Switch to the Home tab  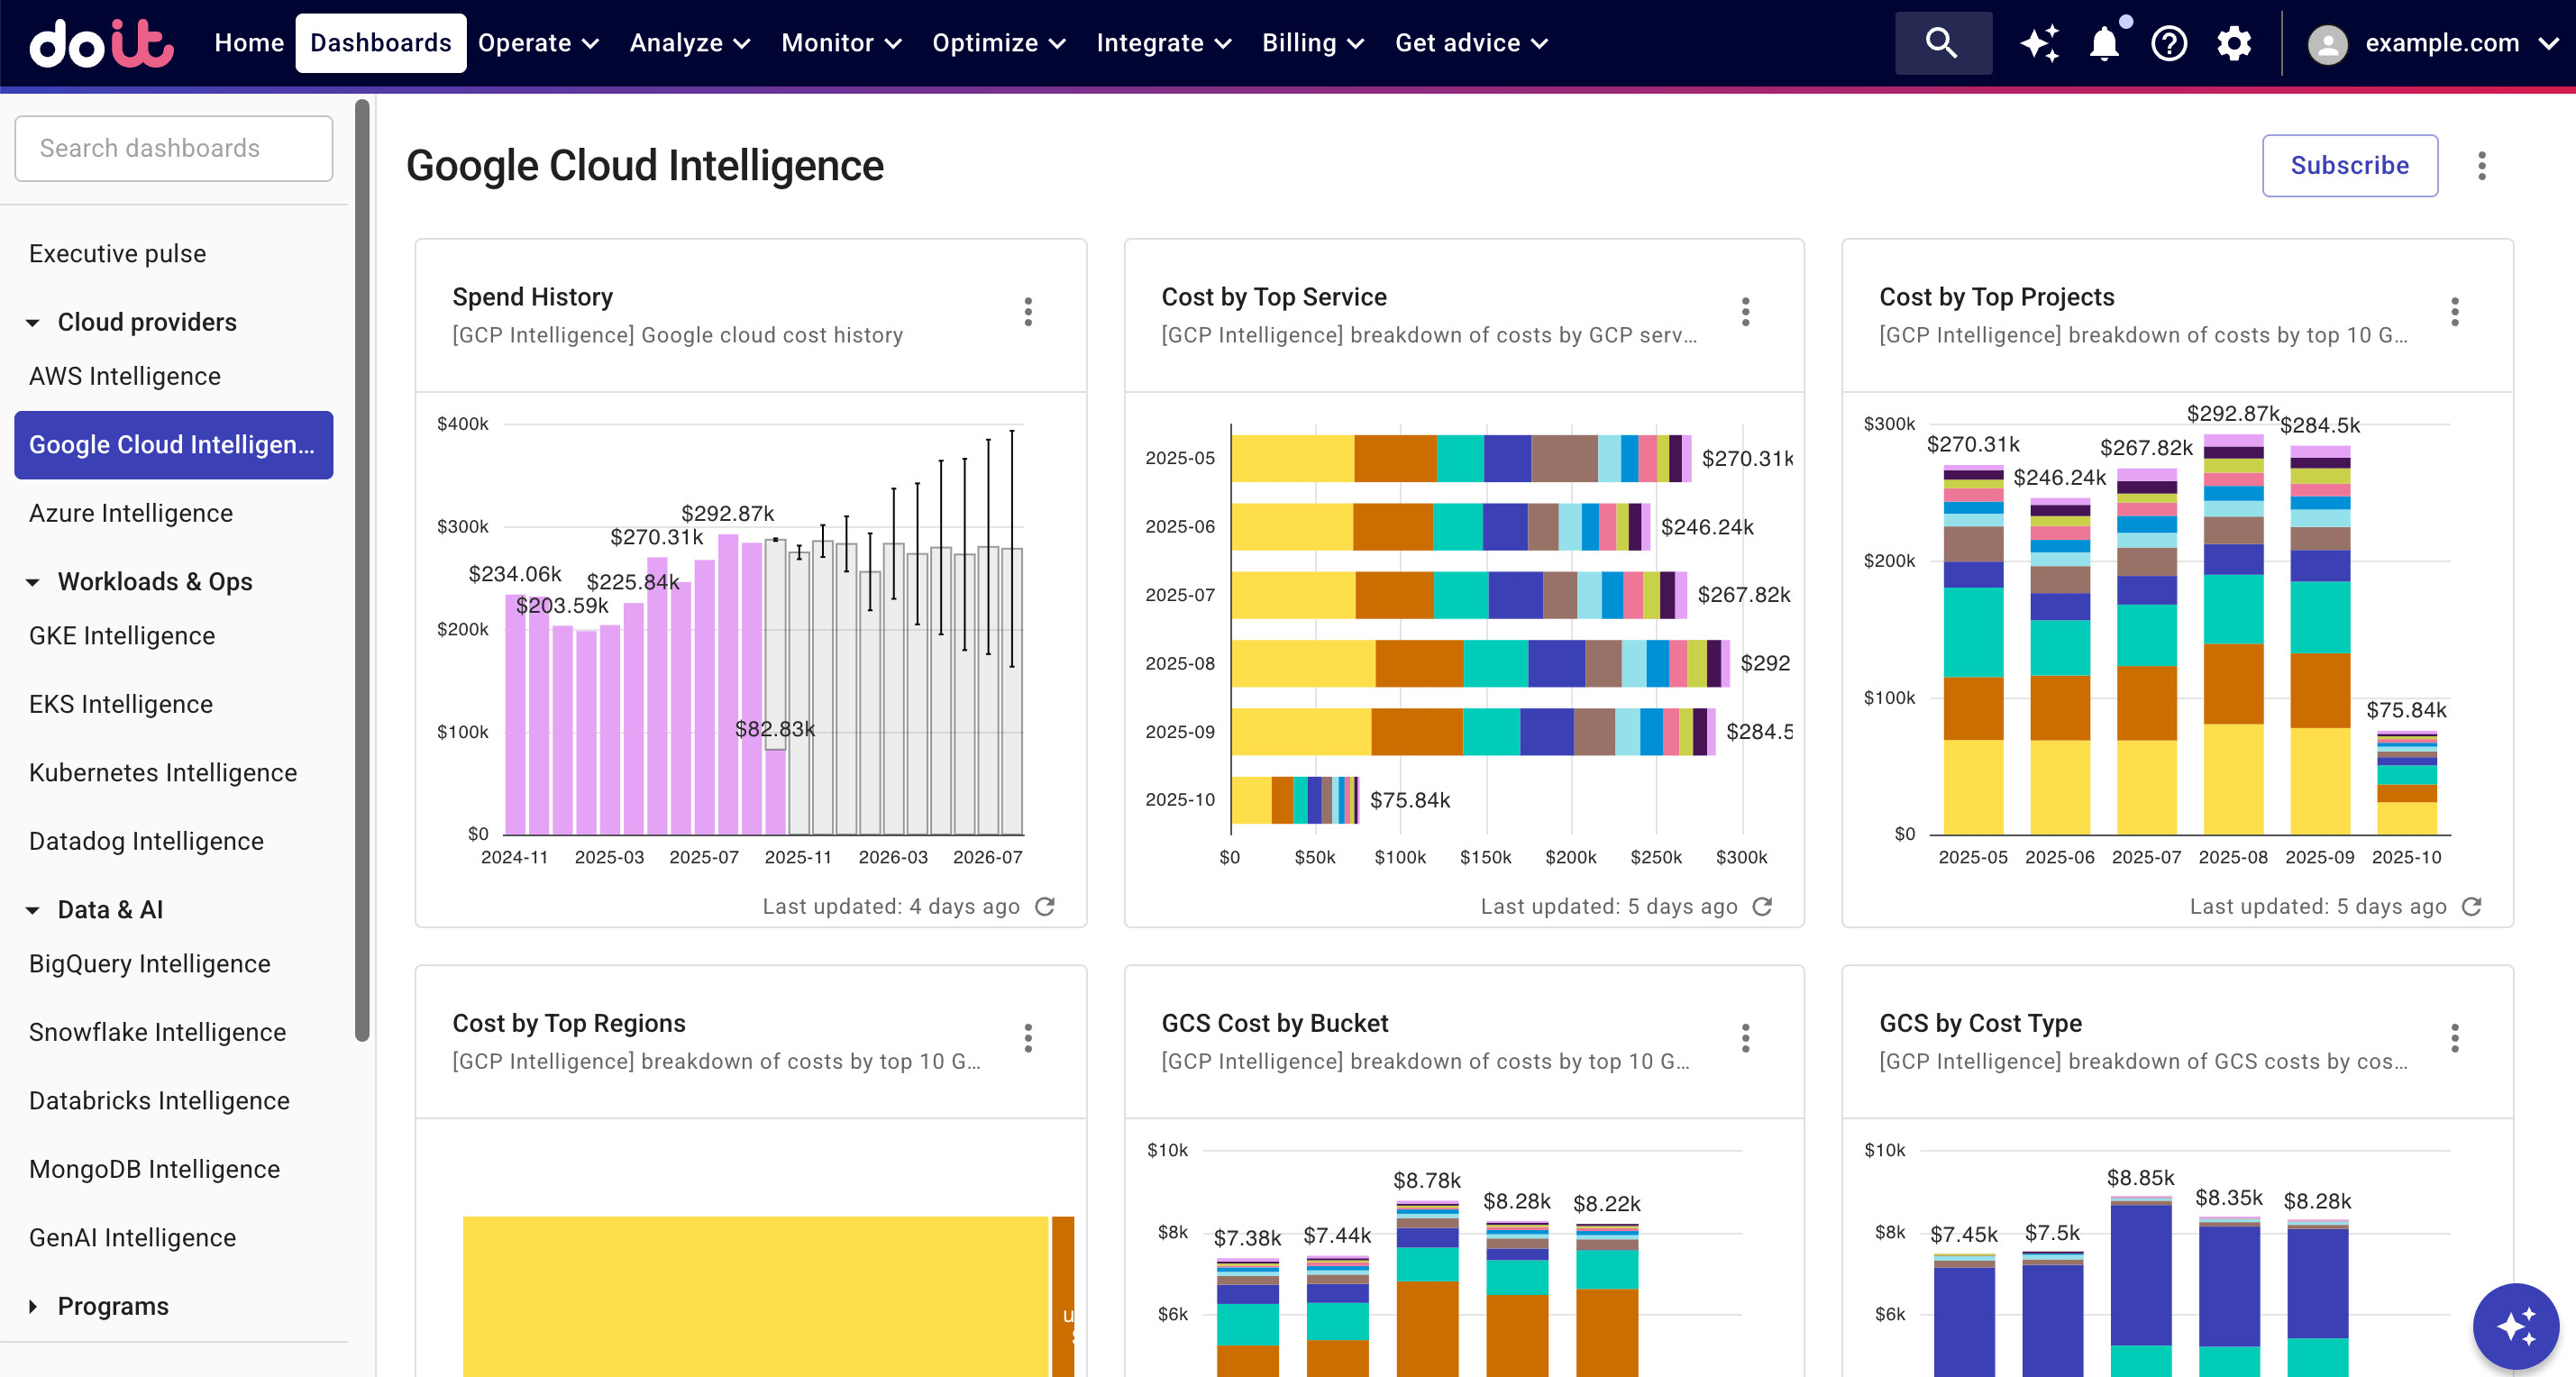click(x=248, y=42)
